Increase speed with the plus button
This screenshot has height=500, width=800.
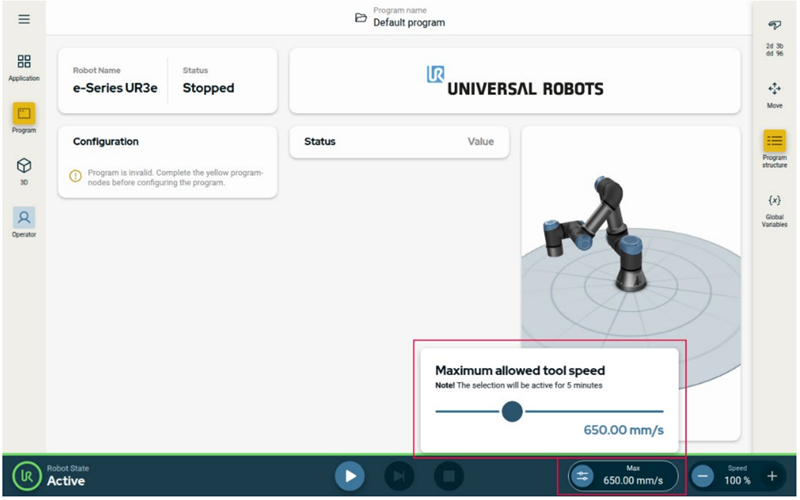coord(771,476)
